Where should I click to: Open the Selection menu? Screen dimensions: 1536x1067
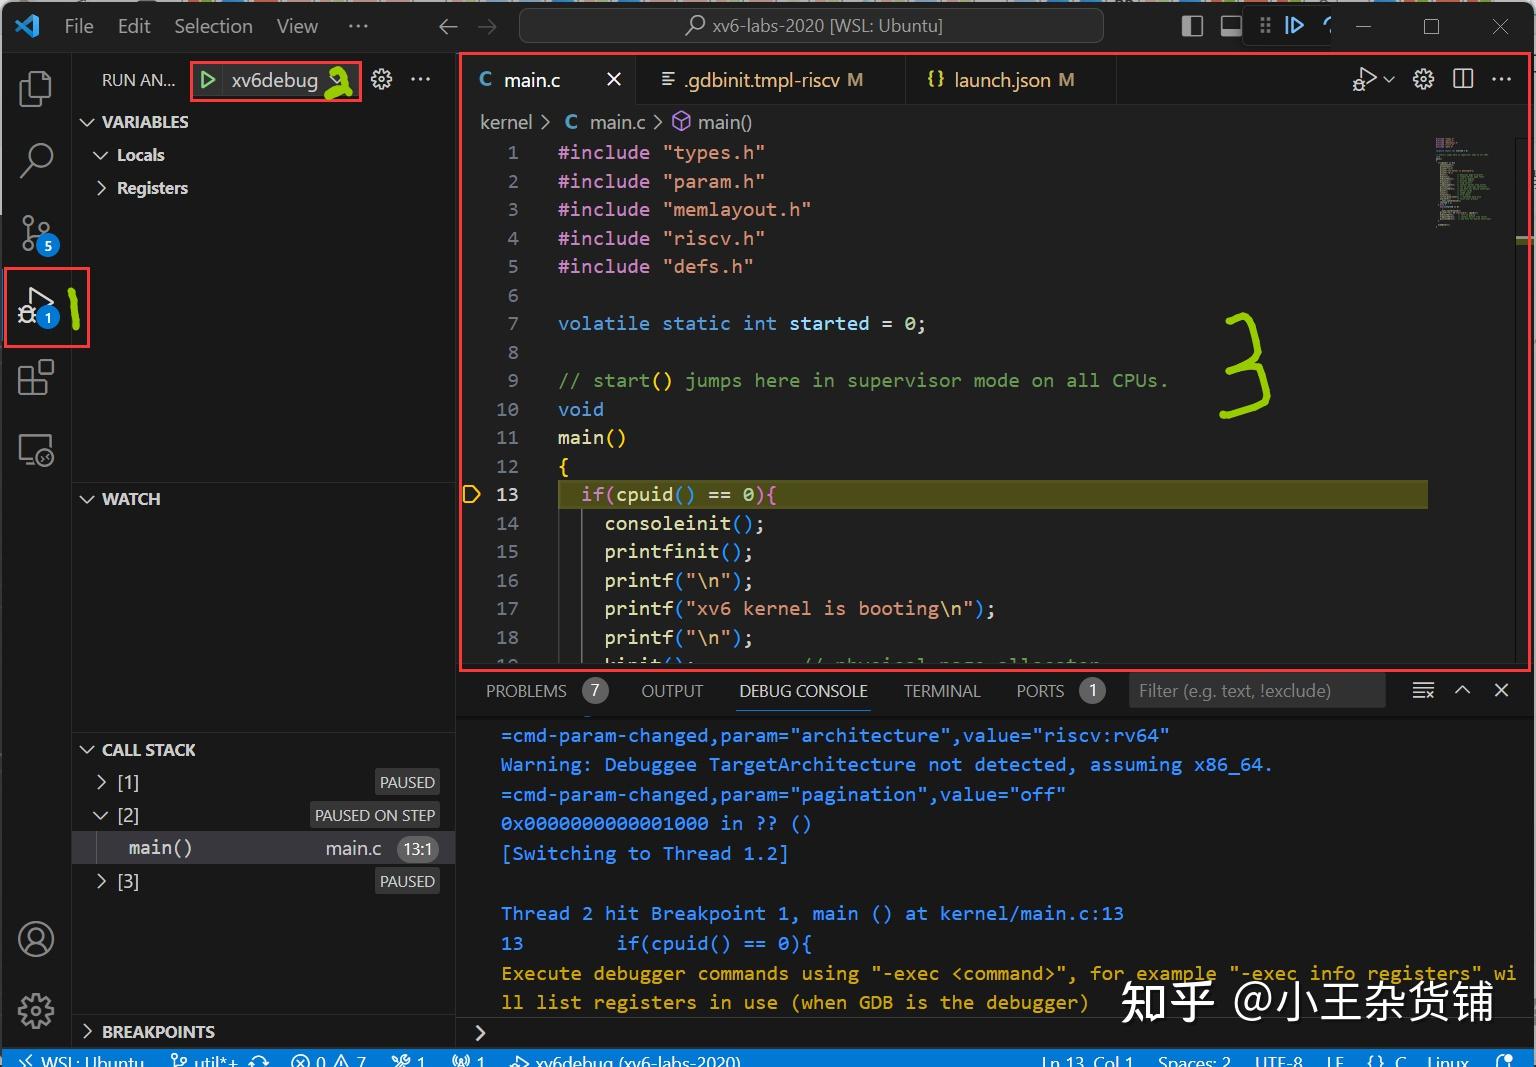(x=212, y=26)
